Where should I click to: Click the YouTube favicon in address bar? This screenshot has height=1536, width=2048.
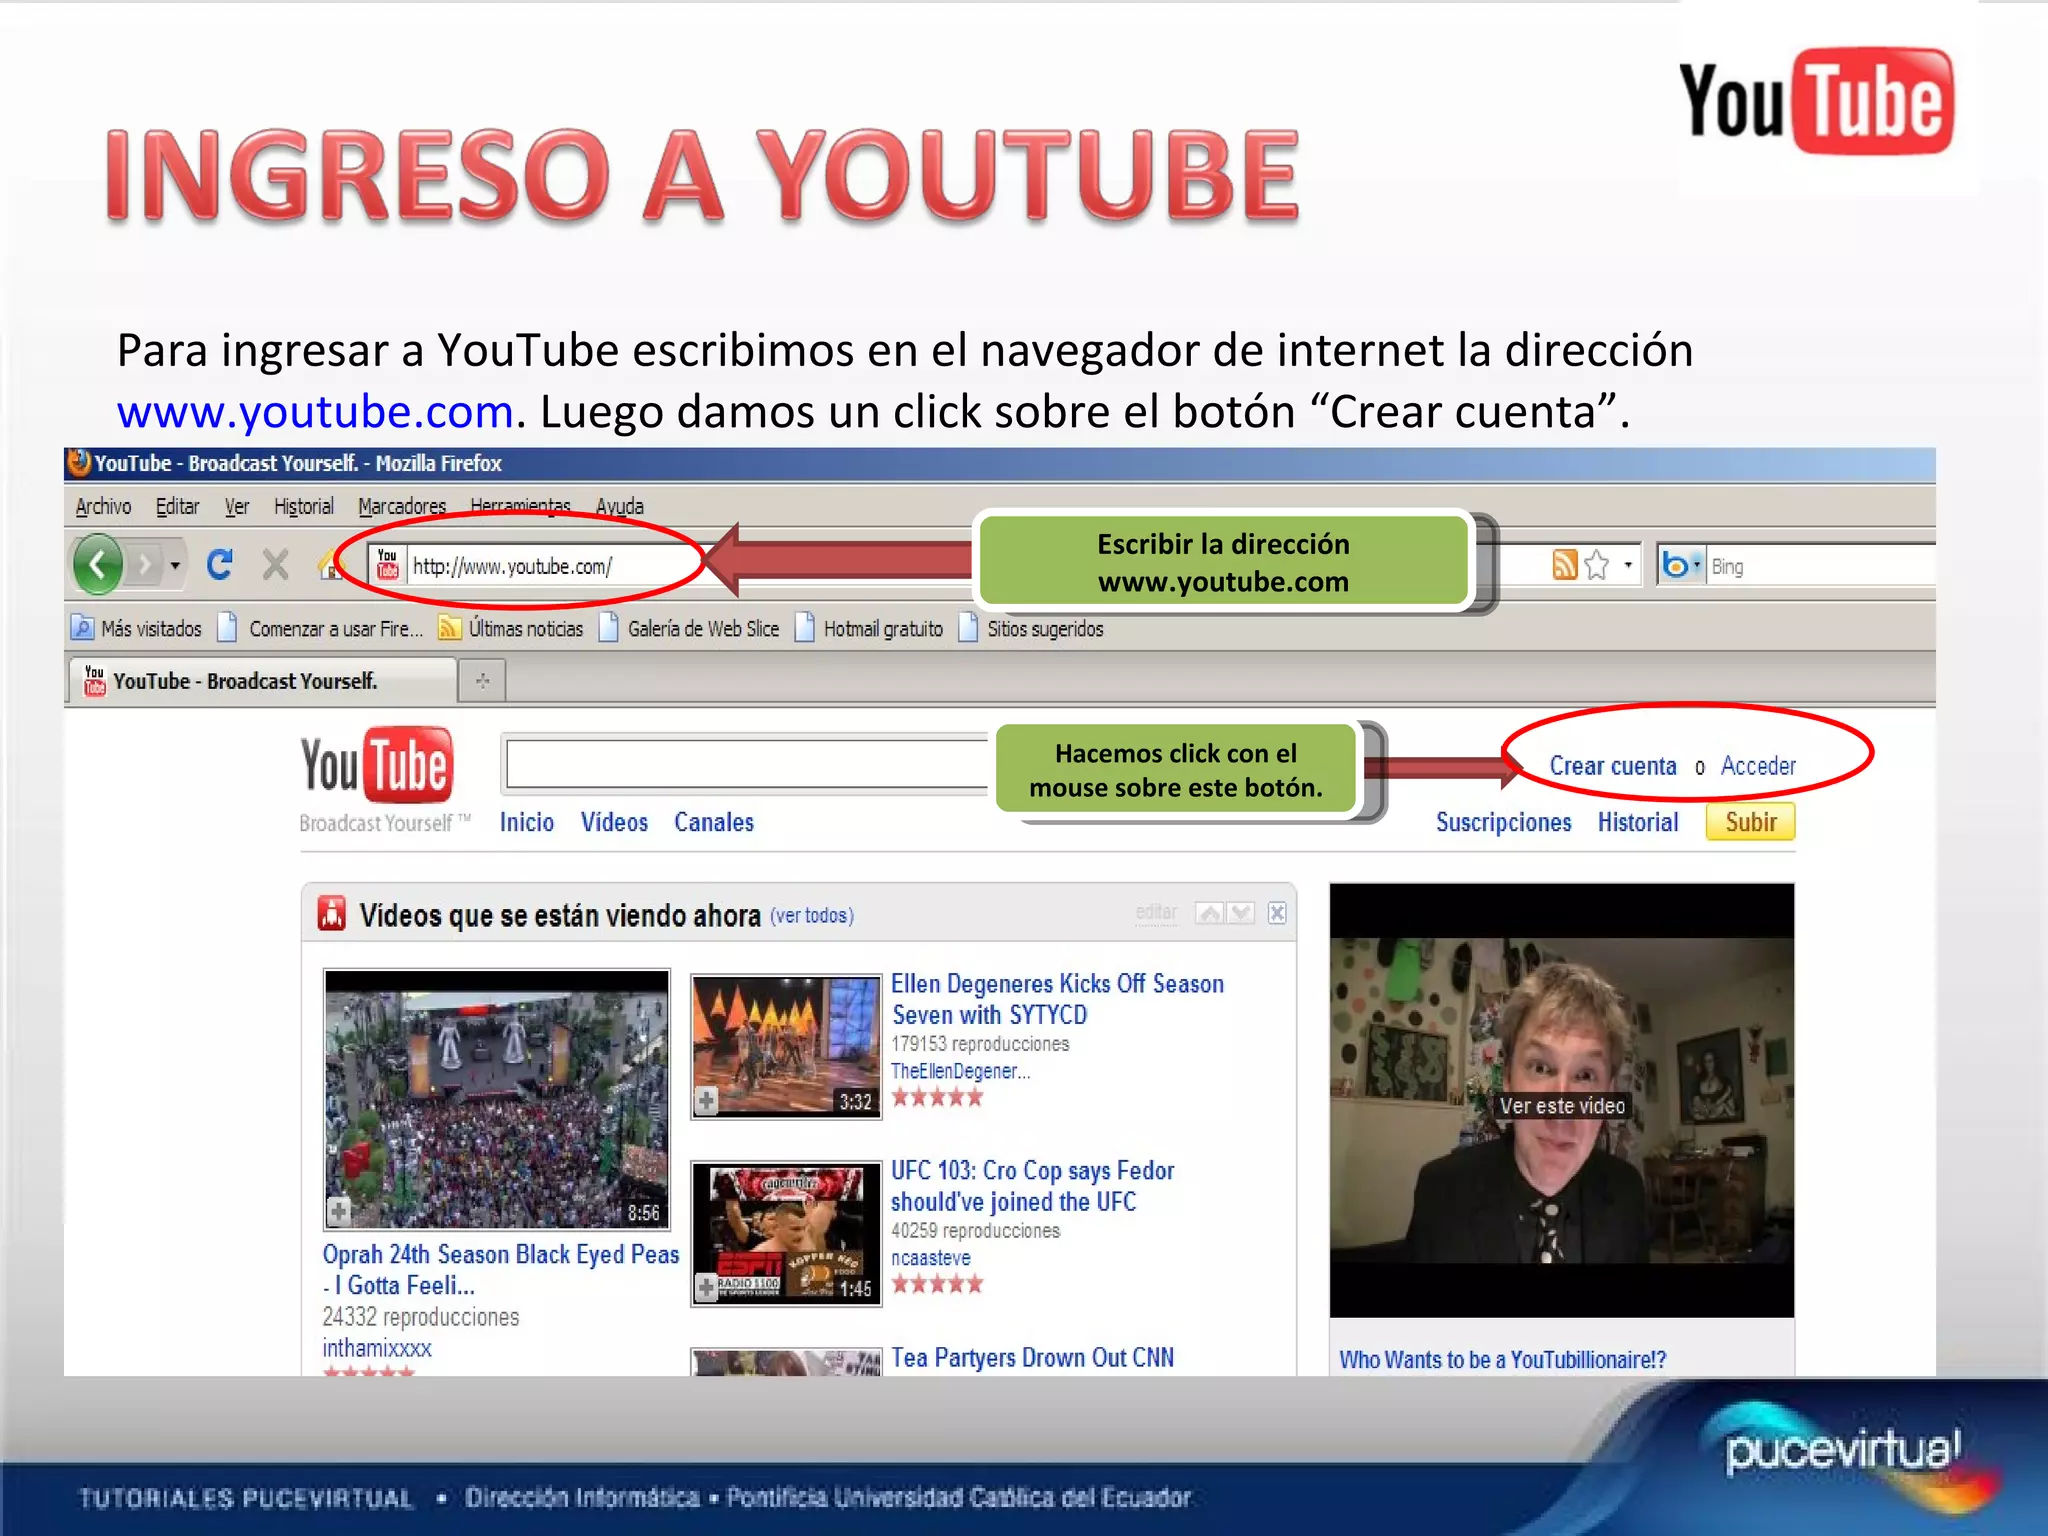coord(388,565)
